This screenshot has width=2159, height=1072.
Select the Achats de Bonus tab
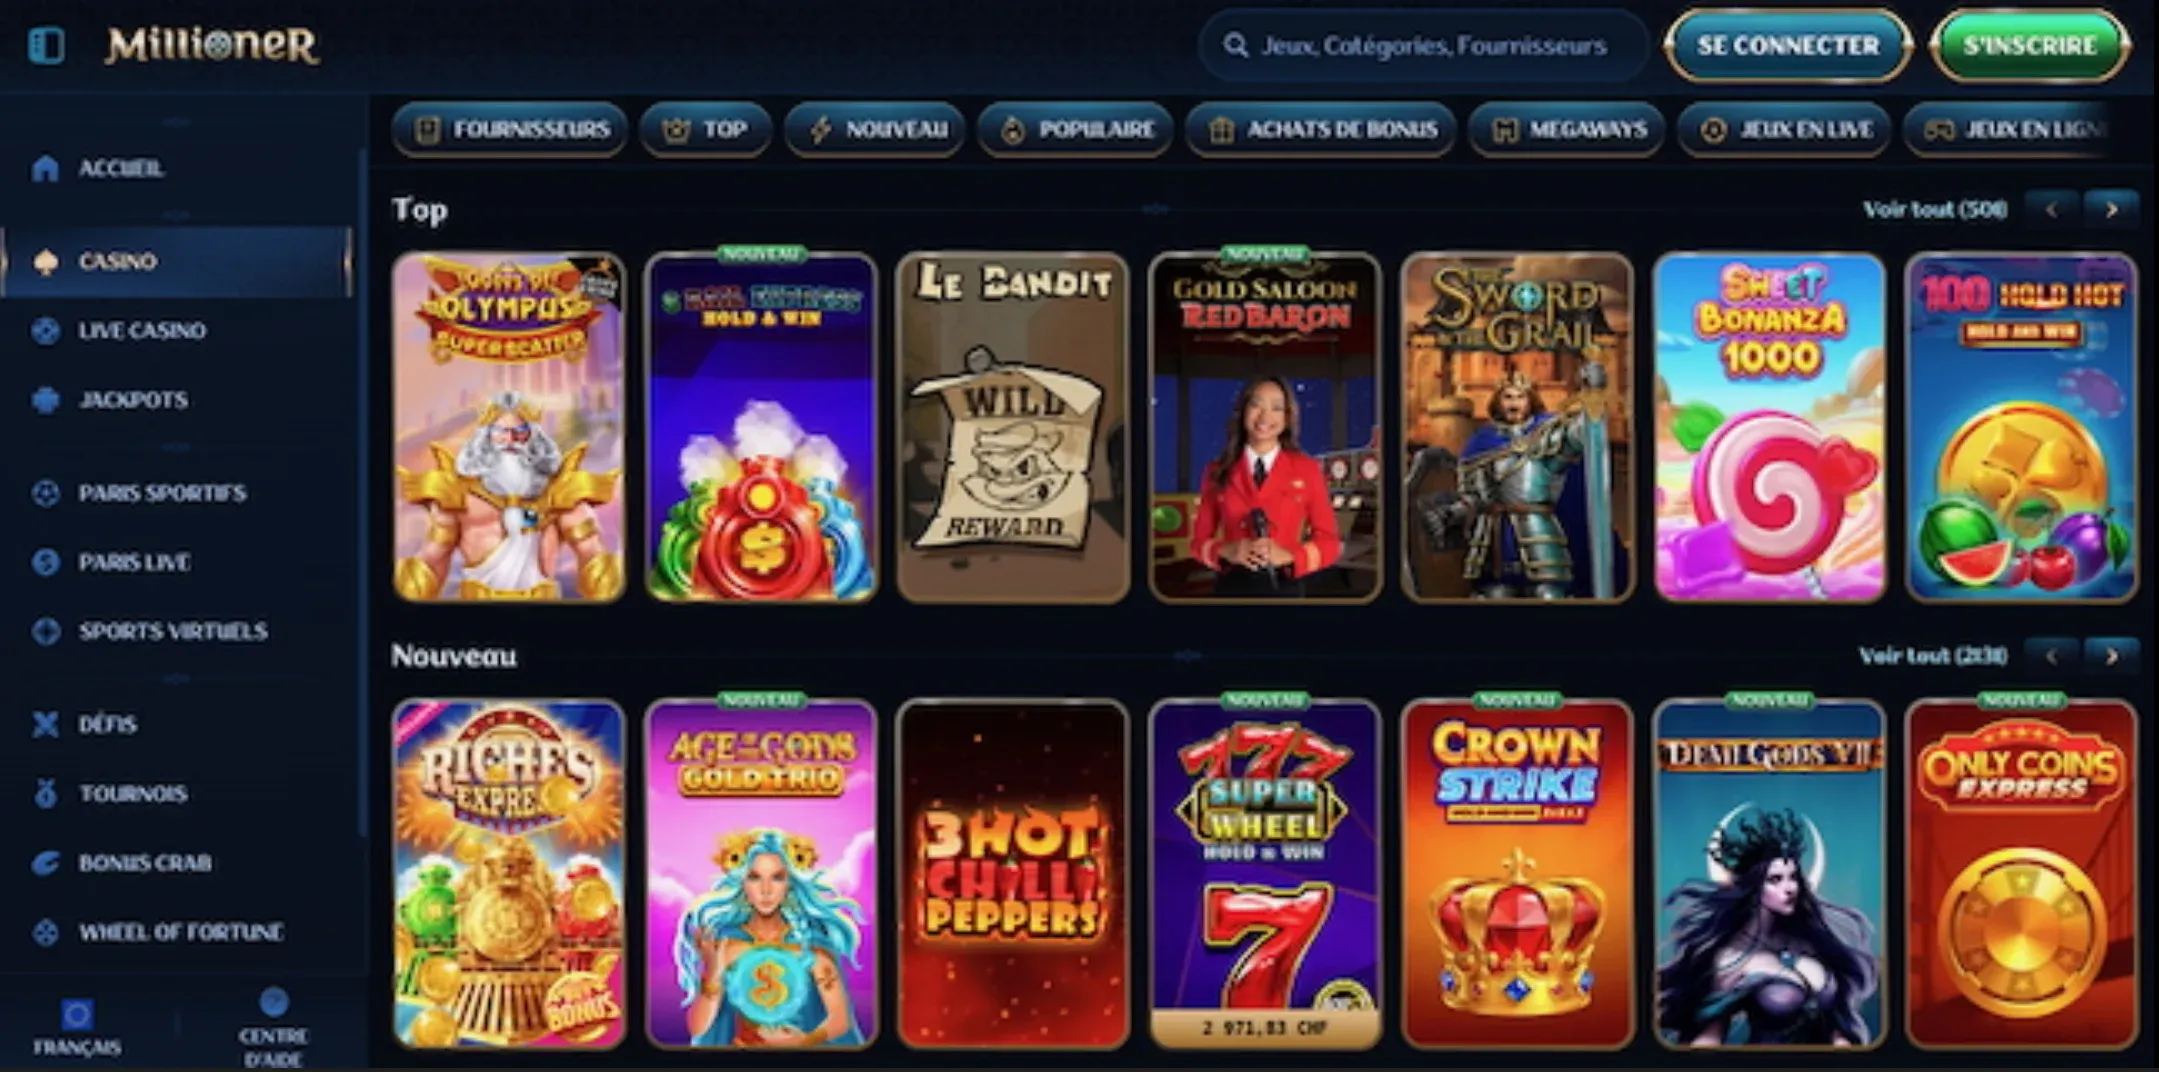click(1320, 130)
